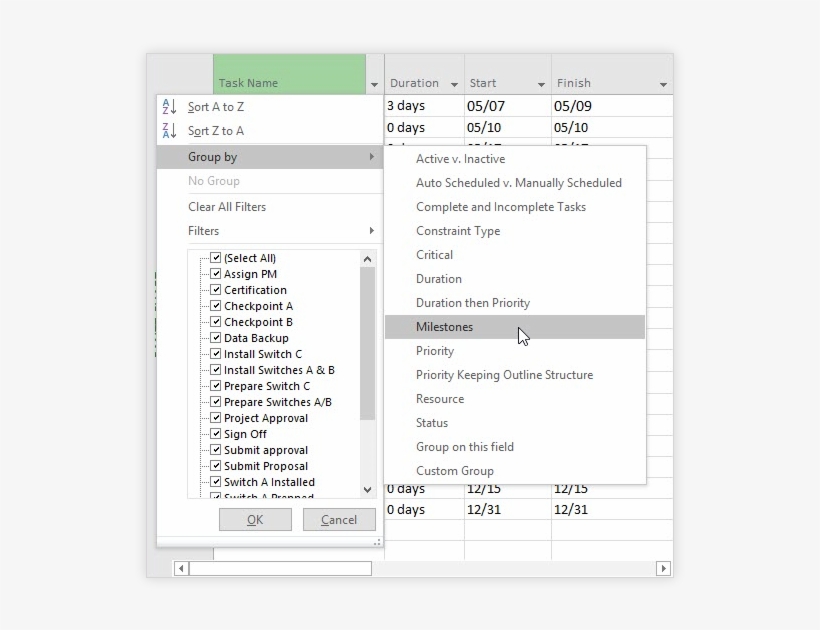Select Group on this field

(x=515, y=446)
